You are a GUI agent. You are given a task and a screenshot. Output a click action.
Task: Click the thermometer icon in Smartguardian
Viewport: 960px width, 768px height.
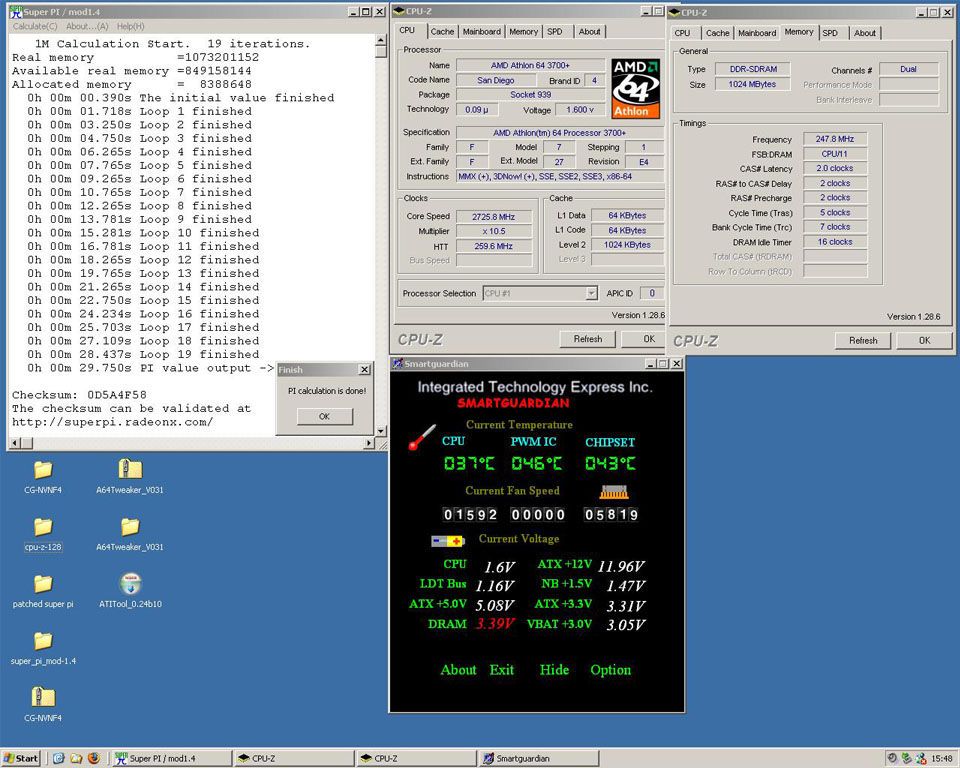tap(421, 438)
